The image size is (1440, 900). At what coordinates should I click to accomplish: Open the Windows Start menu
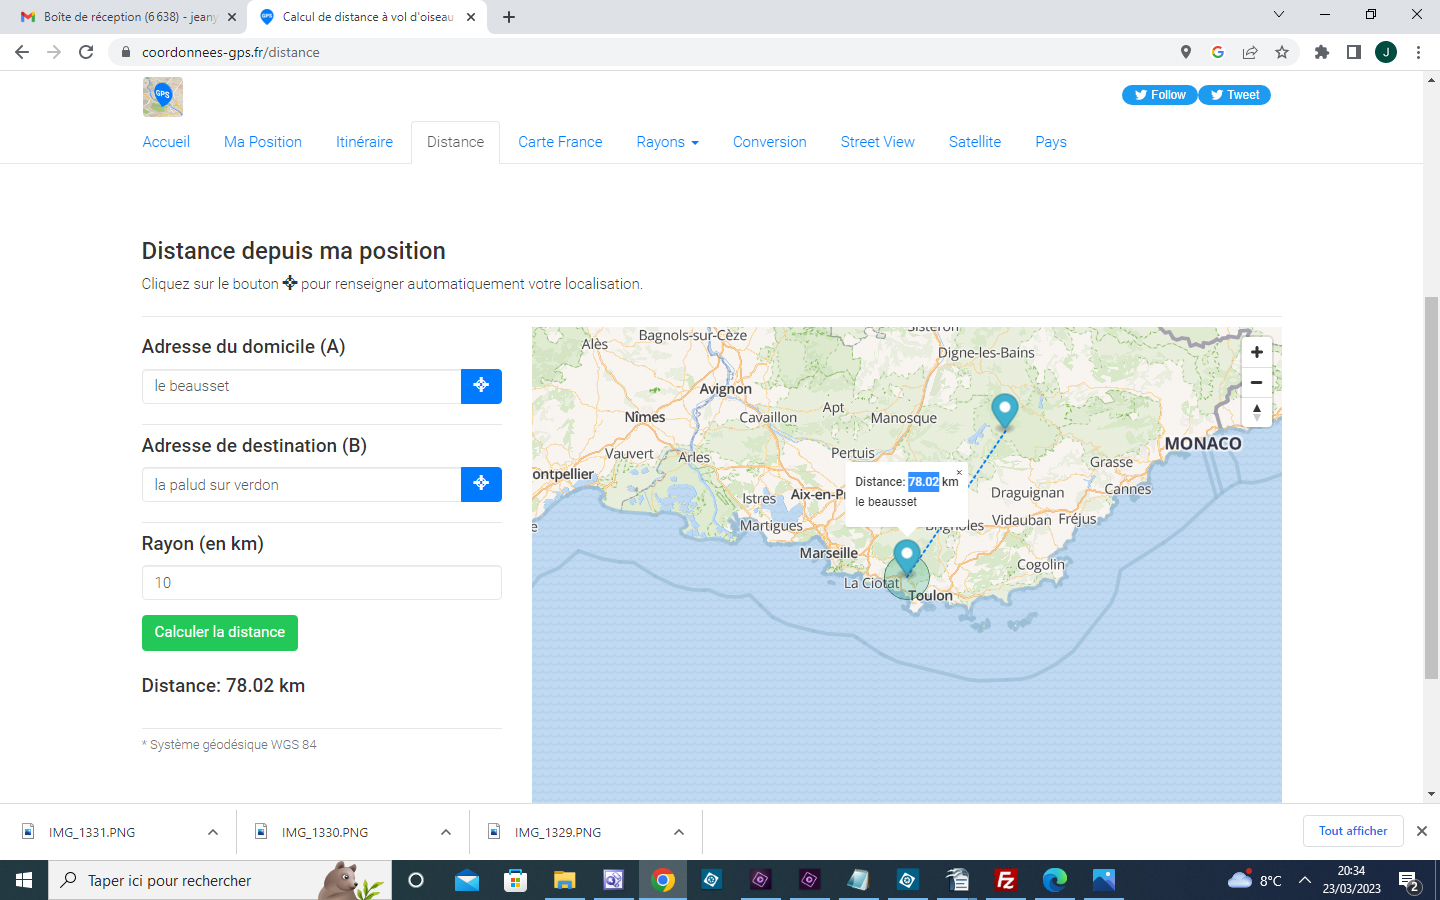pos(24,880)
